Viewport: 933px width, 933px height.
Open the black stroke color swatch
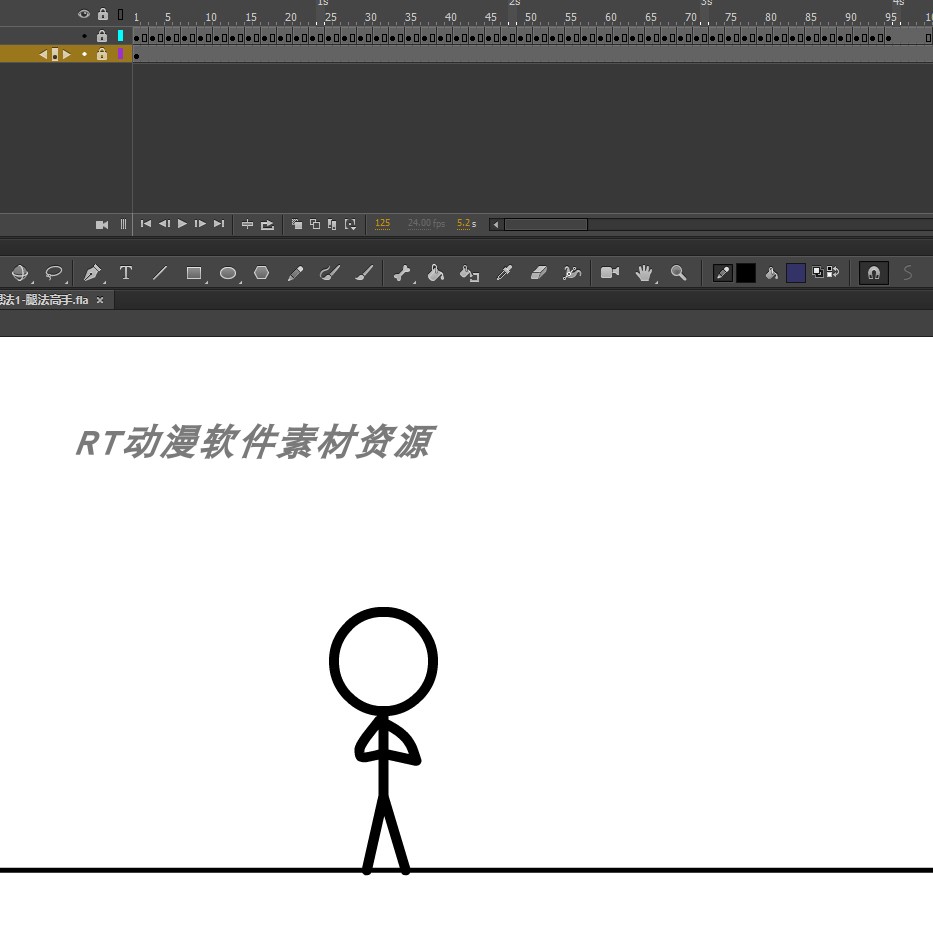[746, 273]
